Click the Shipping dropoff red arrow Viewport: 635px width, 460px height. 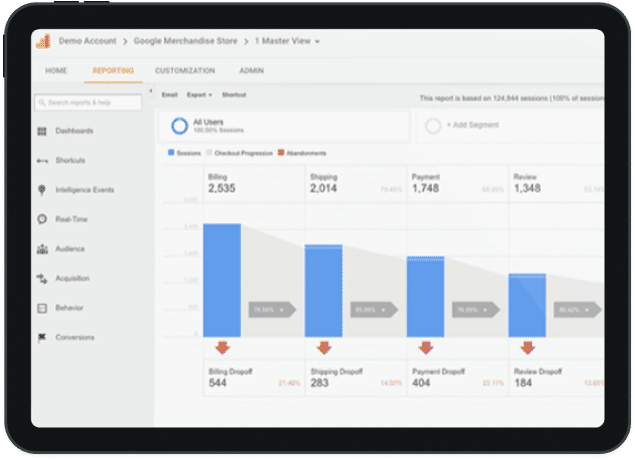pyautogui.click(x=324, y=347)
